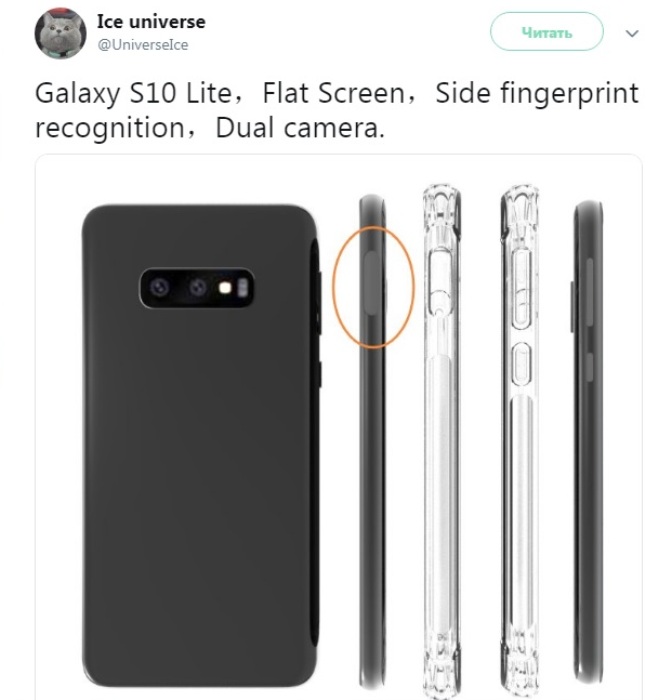Click lower button cutout on second clear case
Viewport: 671px width, 700px height.
click(521, 365)
